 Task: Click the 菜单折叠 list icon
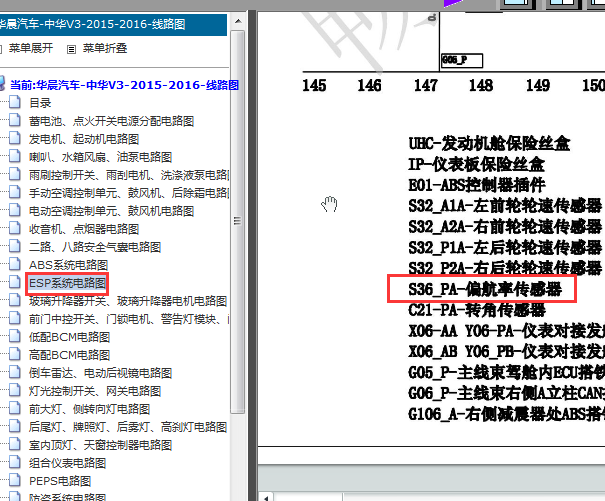[x=71, y=49]
